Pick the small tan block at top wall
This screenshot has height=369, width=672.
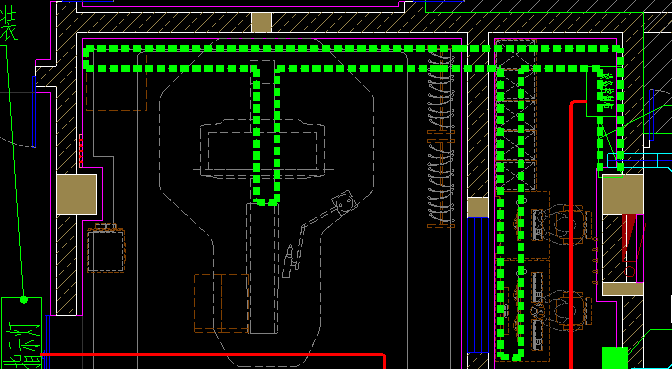tap(261, 23)
